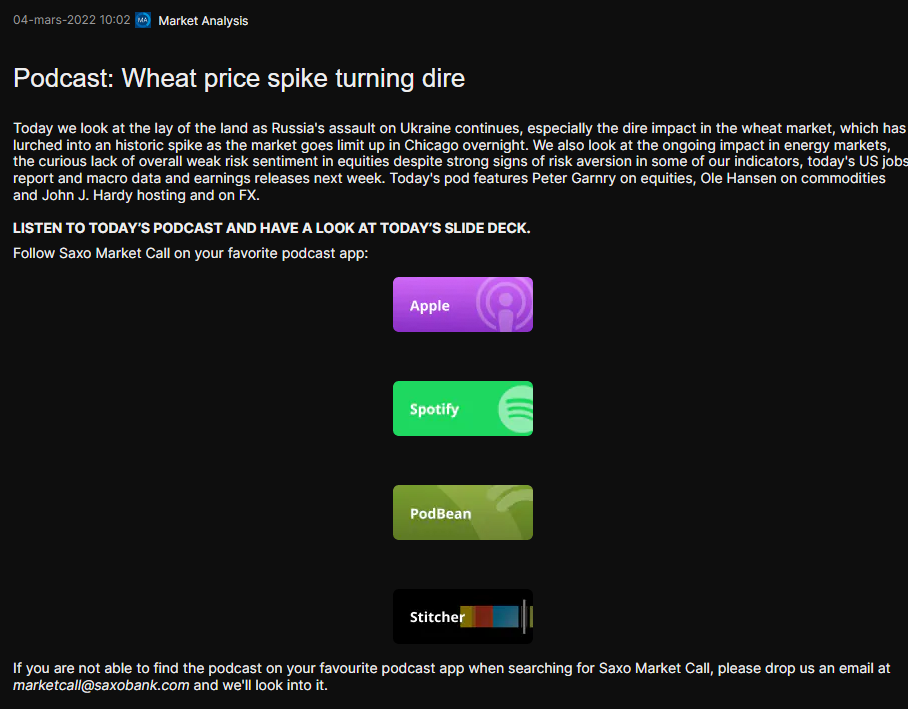
Task: Open the Market Analysis category label
Action: point(203,21)
